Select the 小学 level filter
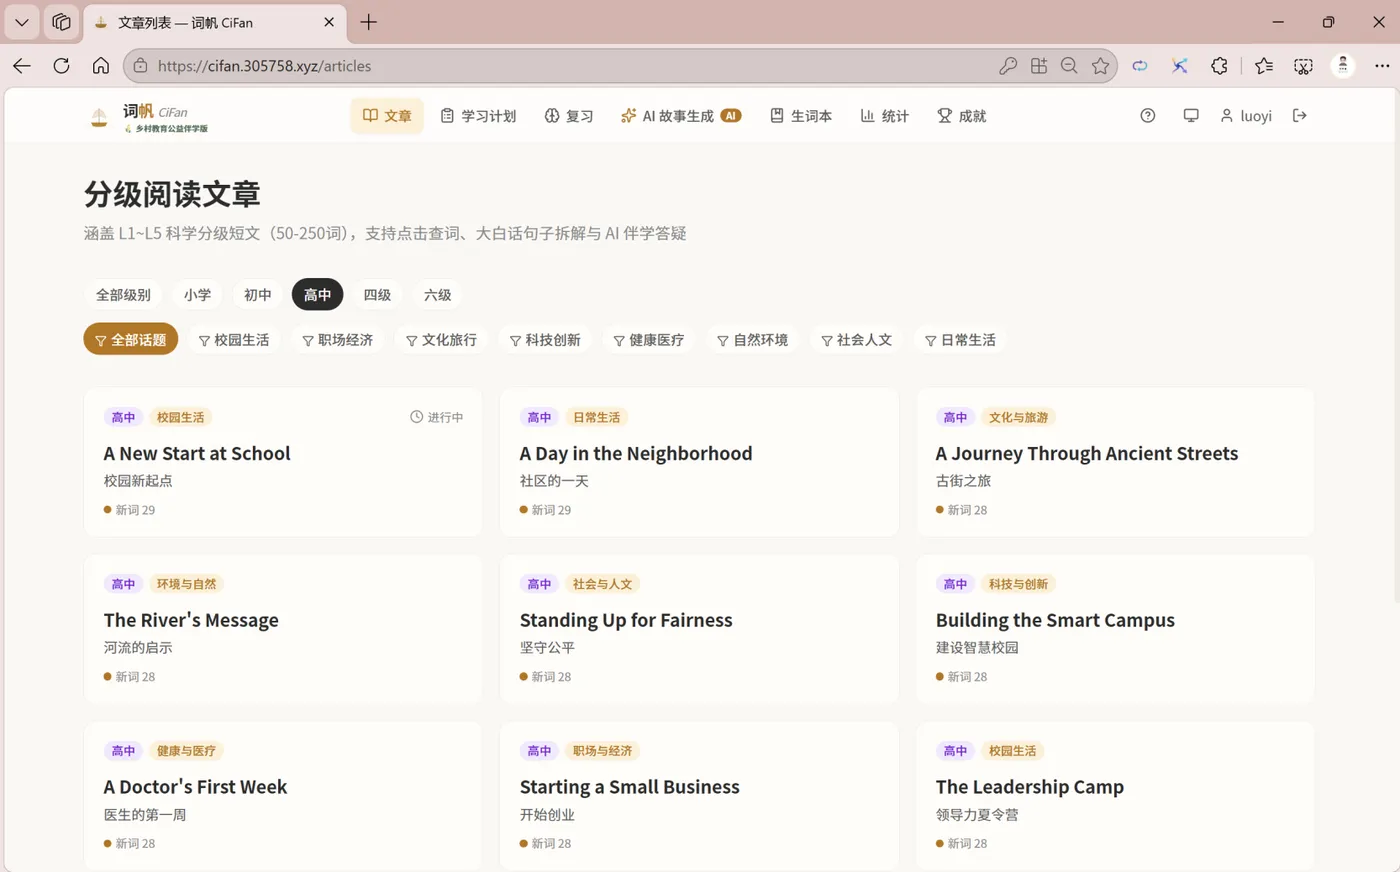This screenshot has height=872, width=1400. point(197,295)
